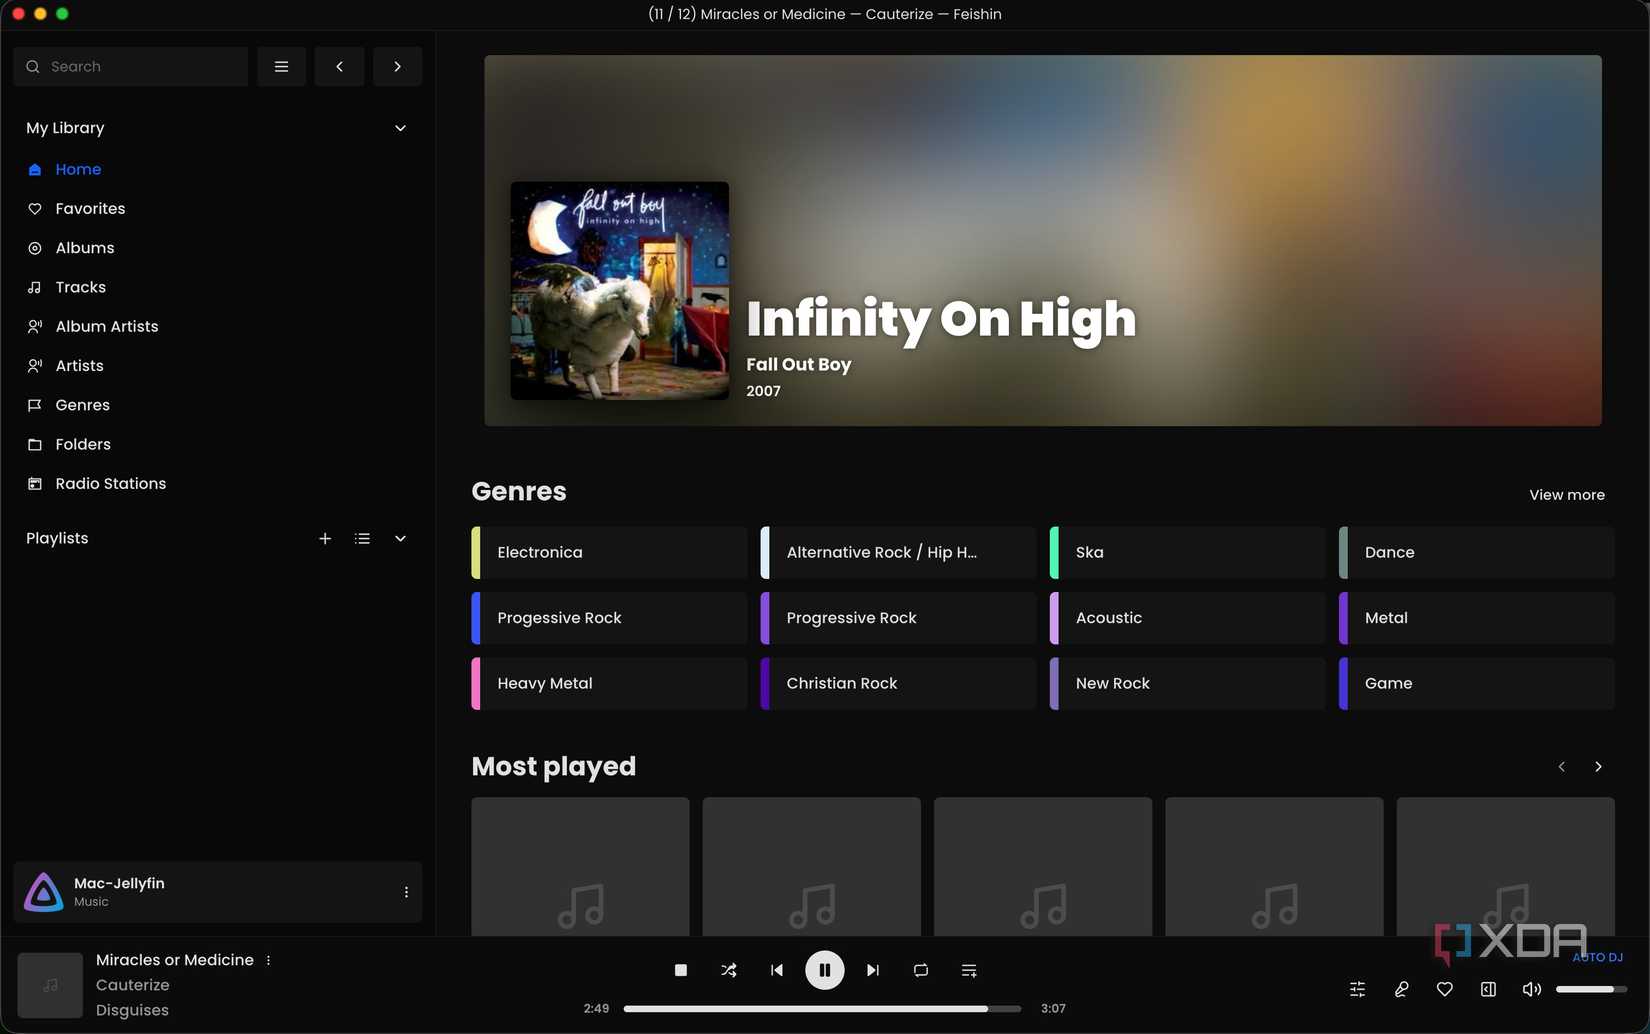Open Radio Stations in the sidebar
This screenshot has height=1034, width=1650.
[110, 483]
